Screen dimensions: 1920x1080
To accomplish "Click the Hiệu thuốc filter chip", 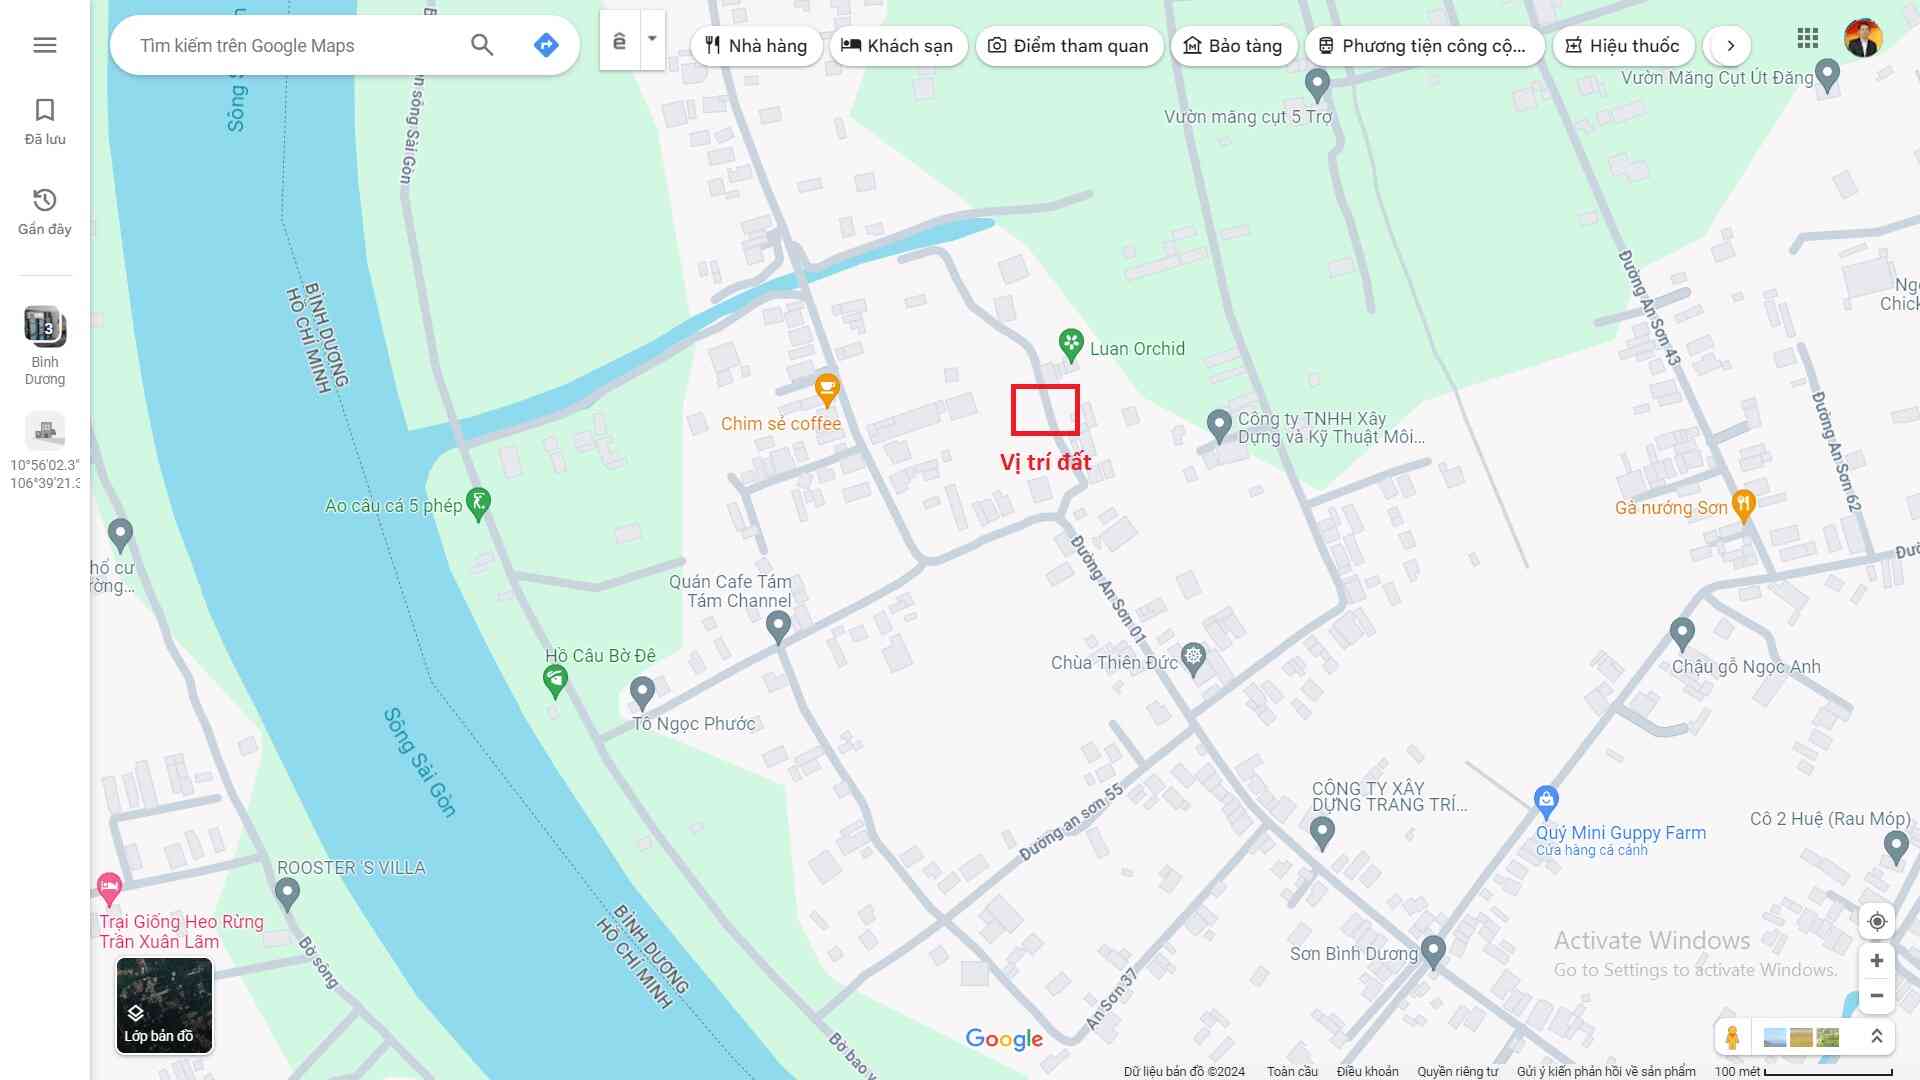I will [1622, 46].
